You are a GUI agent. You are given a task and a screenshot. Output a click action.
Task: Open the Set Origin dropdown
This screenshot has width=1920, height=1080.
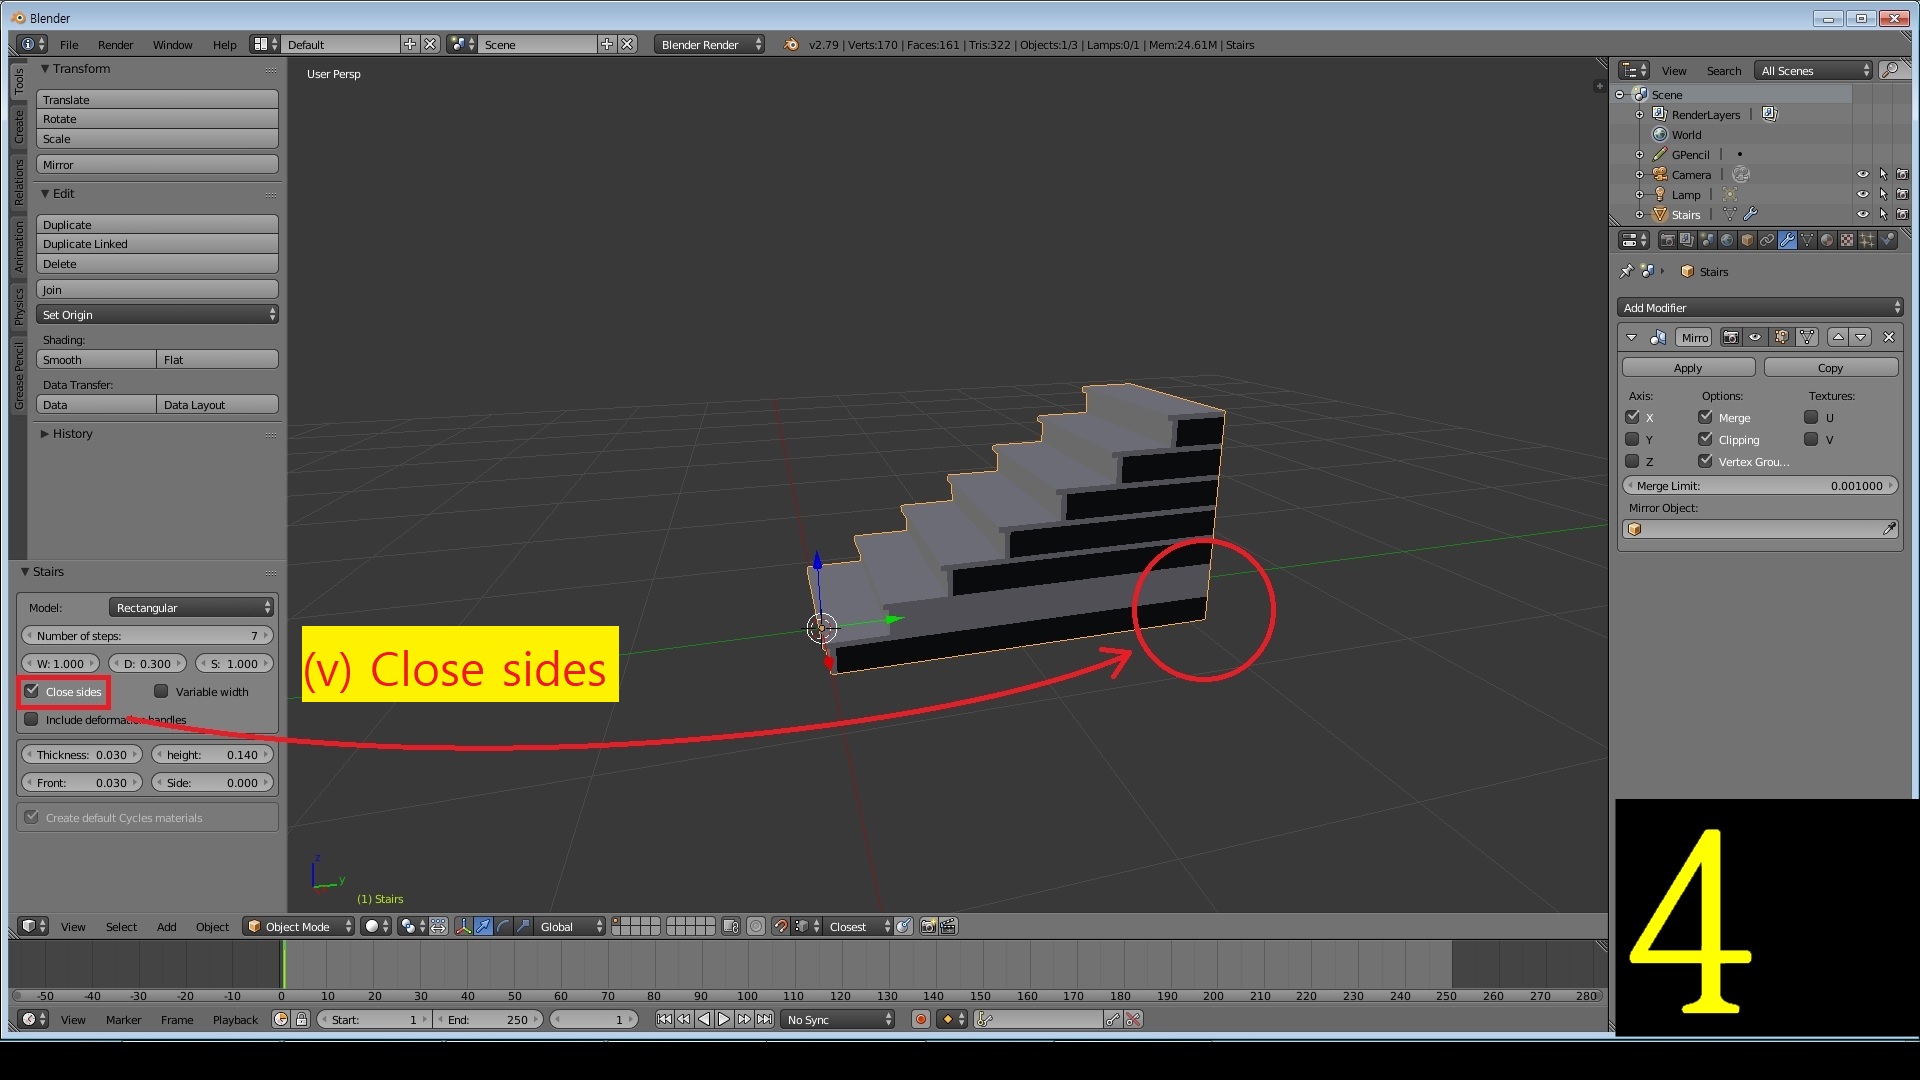[x=157, y=314]
